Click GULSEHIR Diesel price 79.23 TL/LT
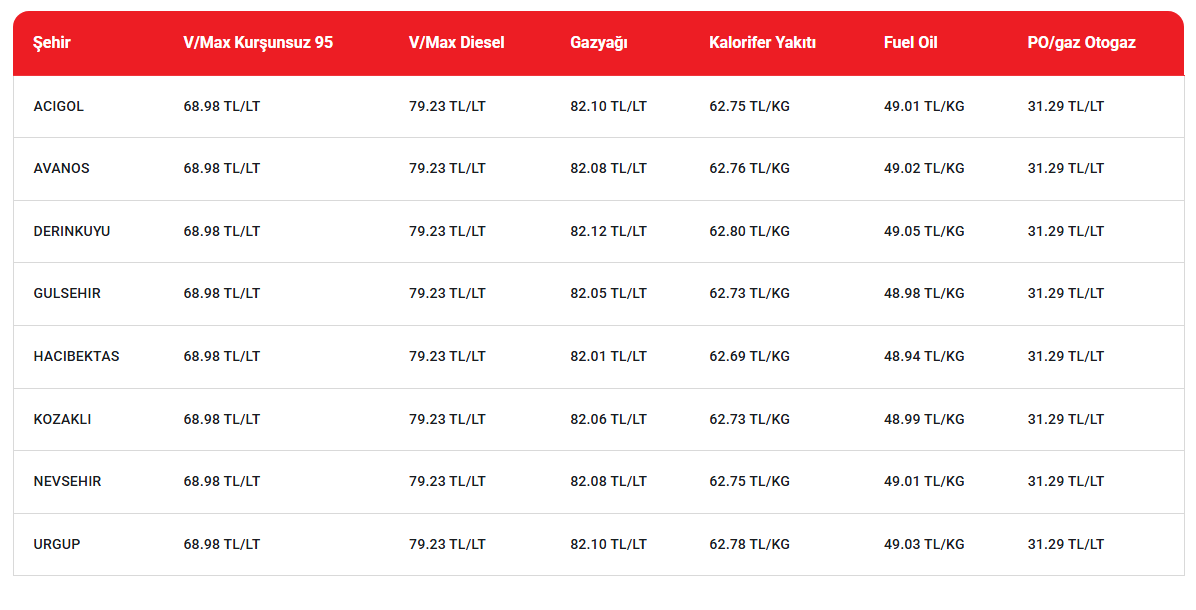Screen dimensions: 1196x610 (447, 293)
